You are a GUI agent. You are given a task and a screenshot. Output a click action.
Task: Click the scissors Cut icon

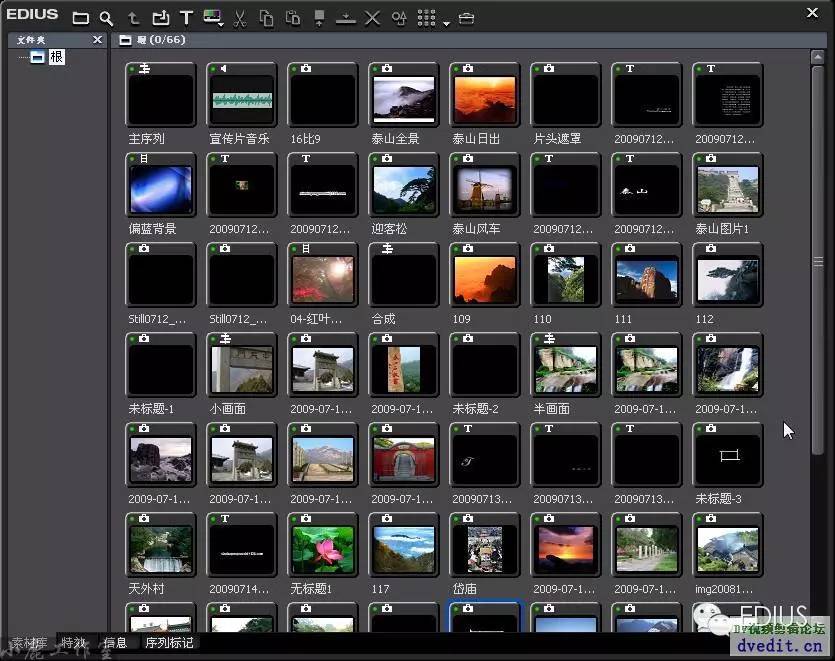tap(240, 18)
